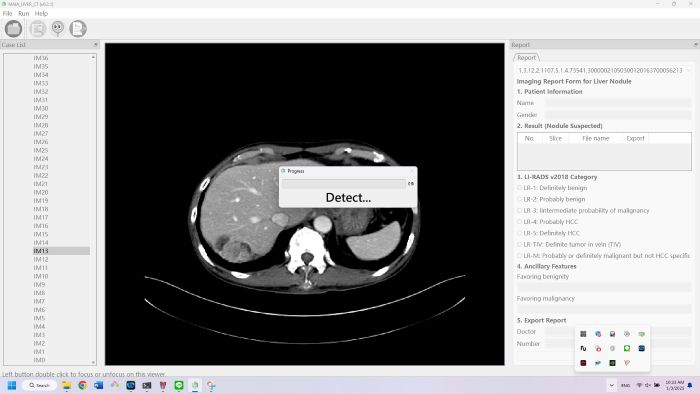Click the Doctor input field
Image resolution: width=700 pixels, height=394 pixels.
pos(618,332)
